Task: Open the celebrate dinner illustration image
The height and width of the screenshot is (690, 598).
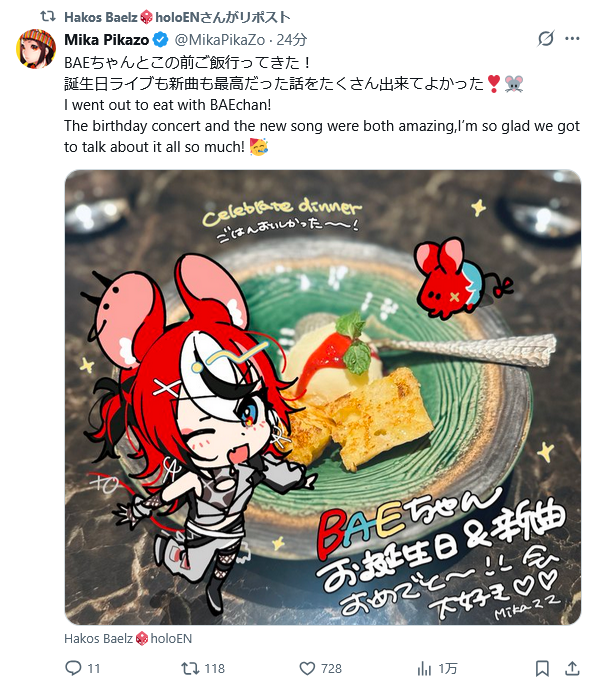Action: (323, 397)
